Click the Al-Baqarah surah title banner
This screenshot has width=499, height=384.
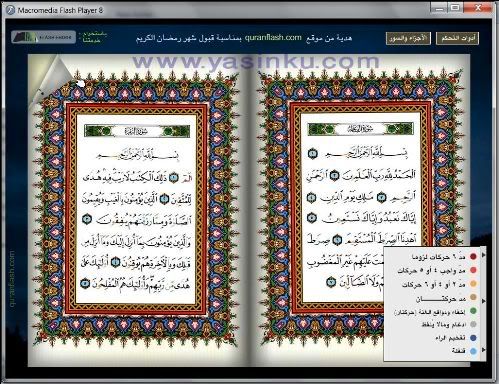click(137, 131)
